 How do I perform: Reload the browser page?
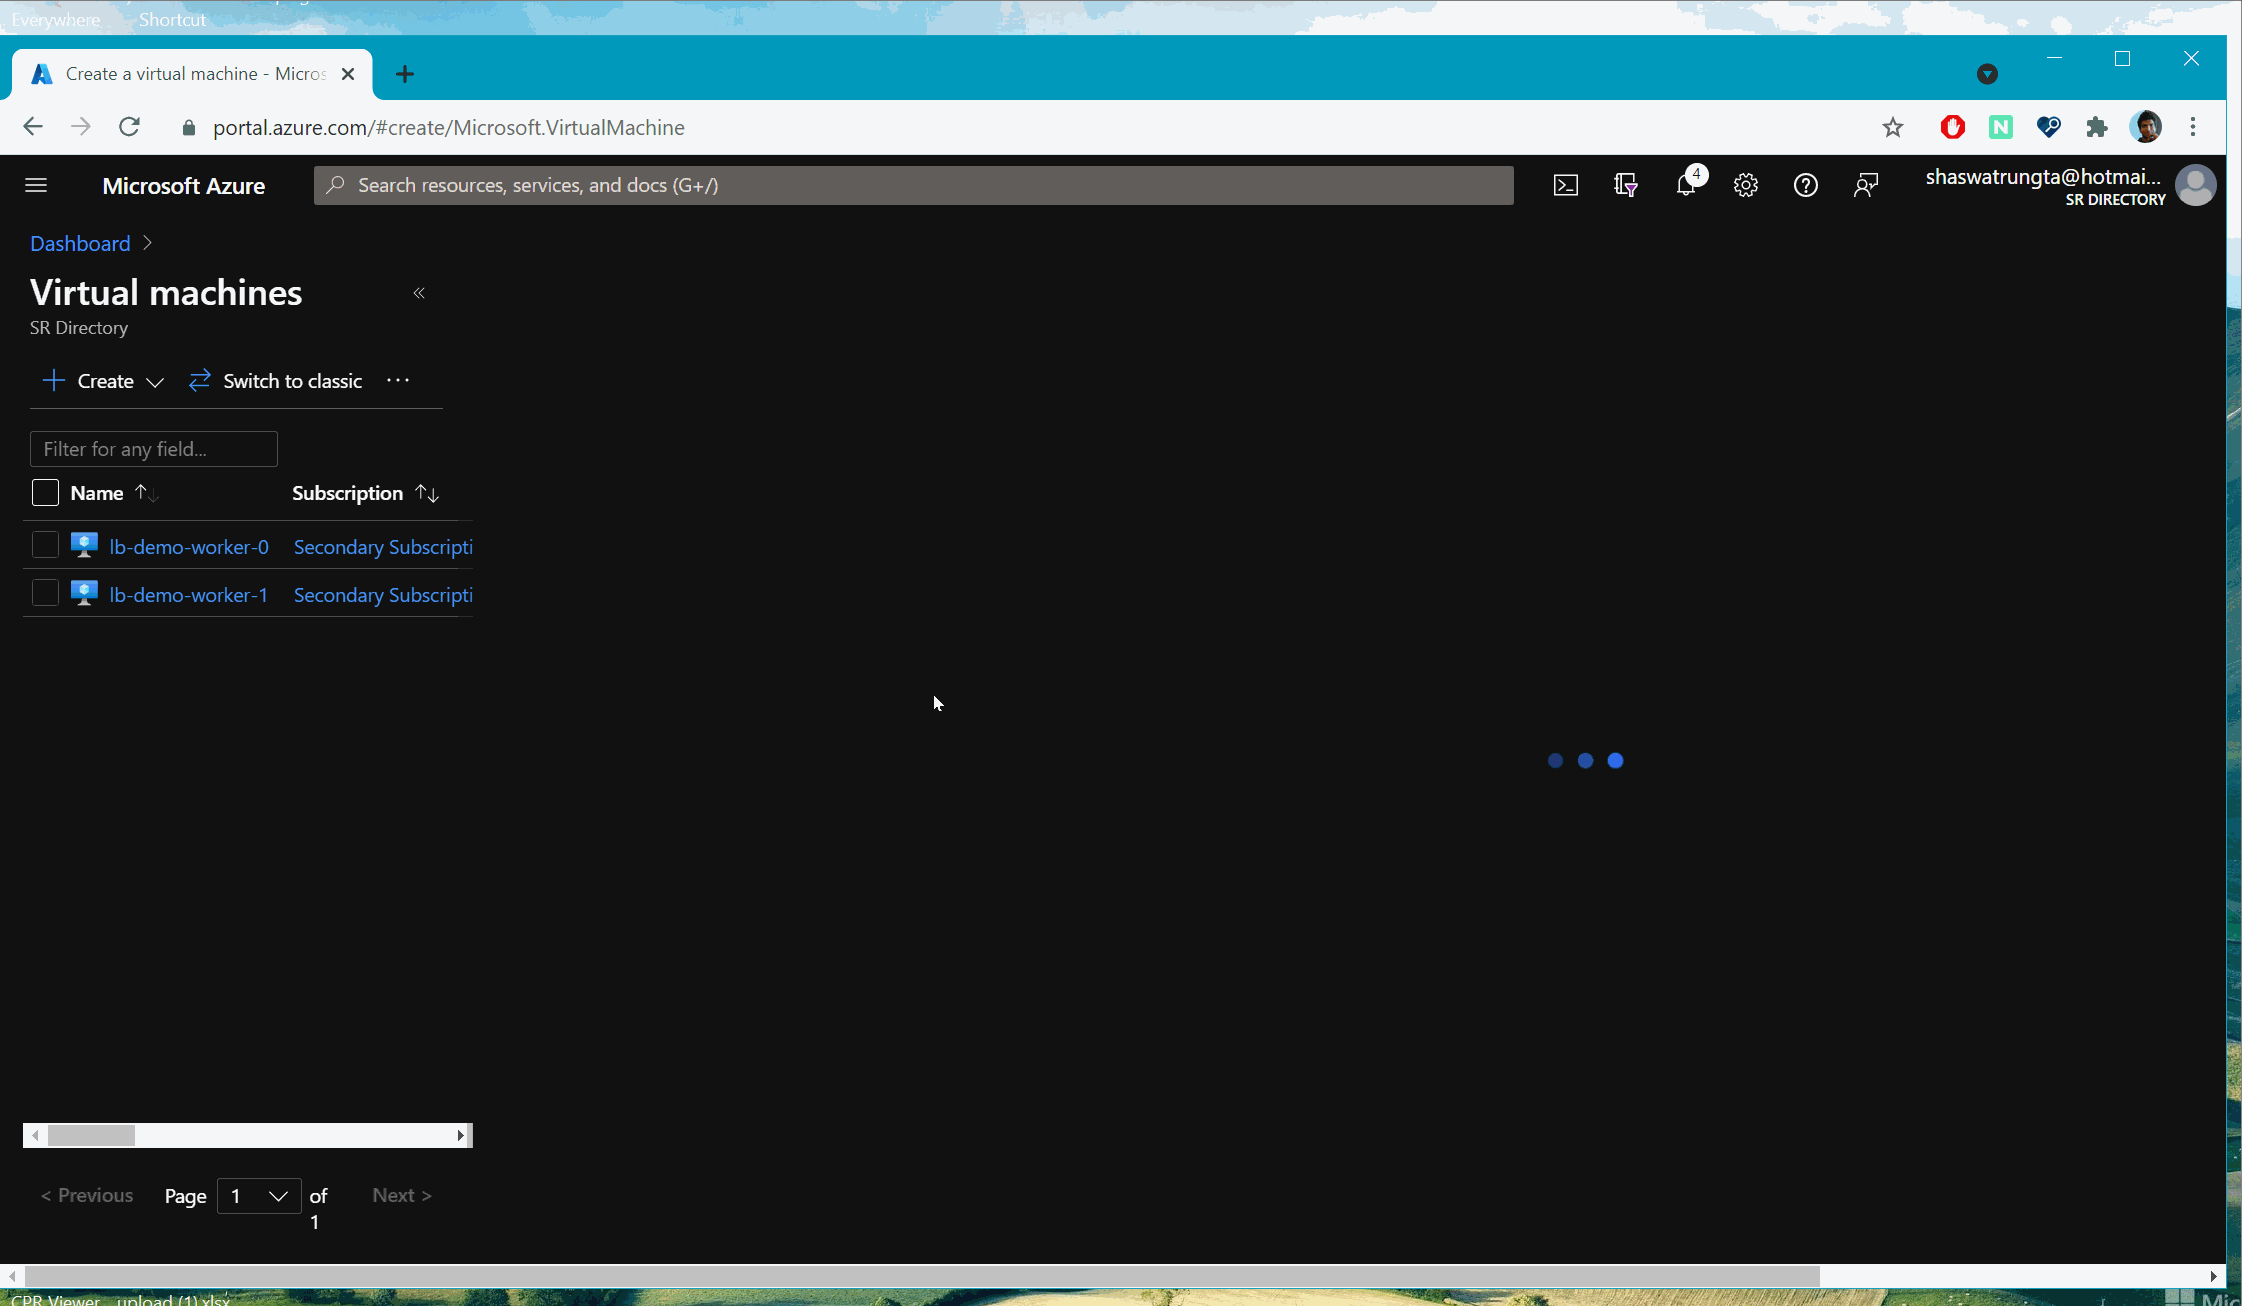(129, 127)
